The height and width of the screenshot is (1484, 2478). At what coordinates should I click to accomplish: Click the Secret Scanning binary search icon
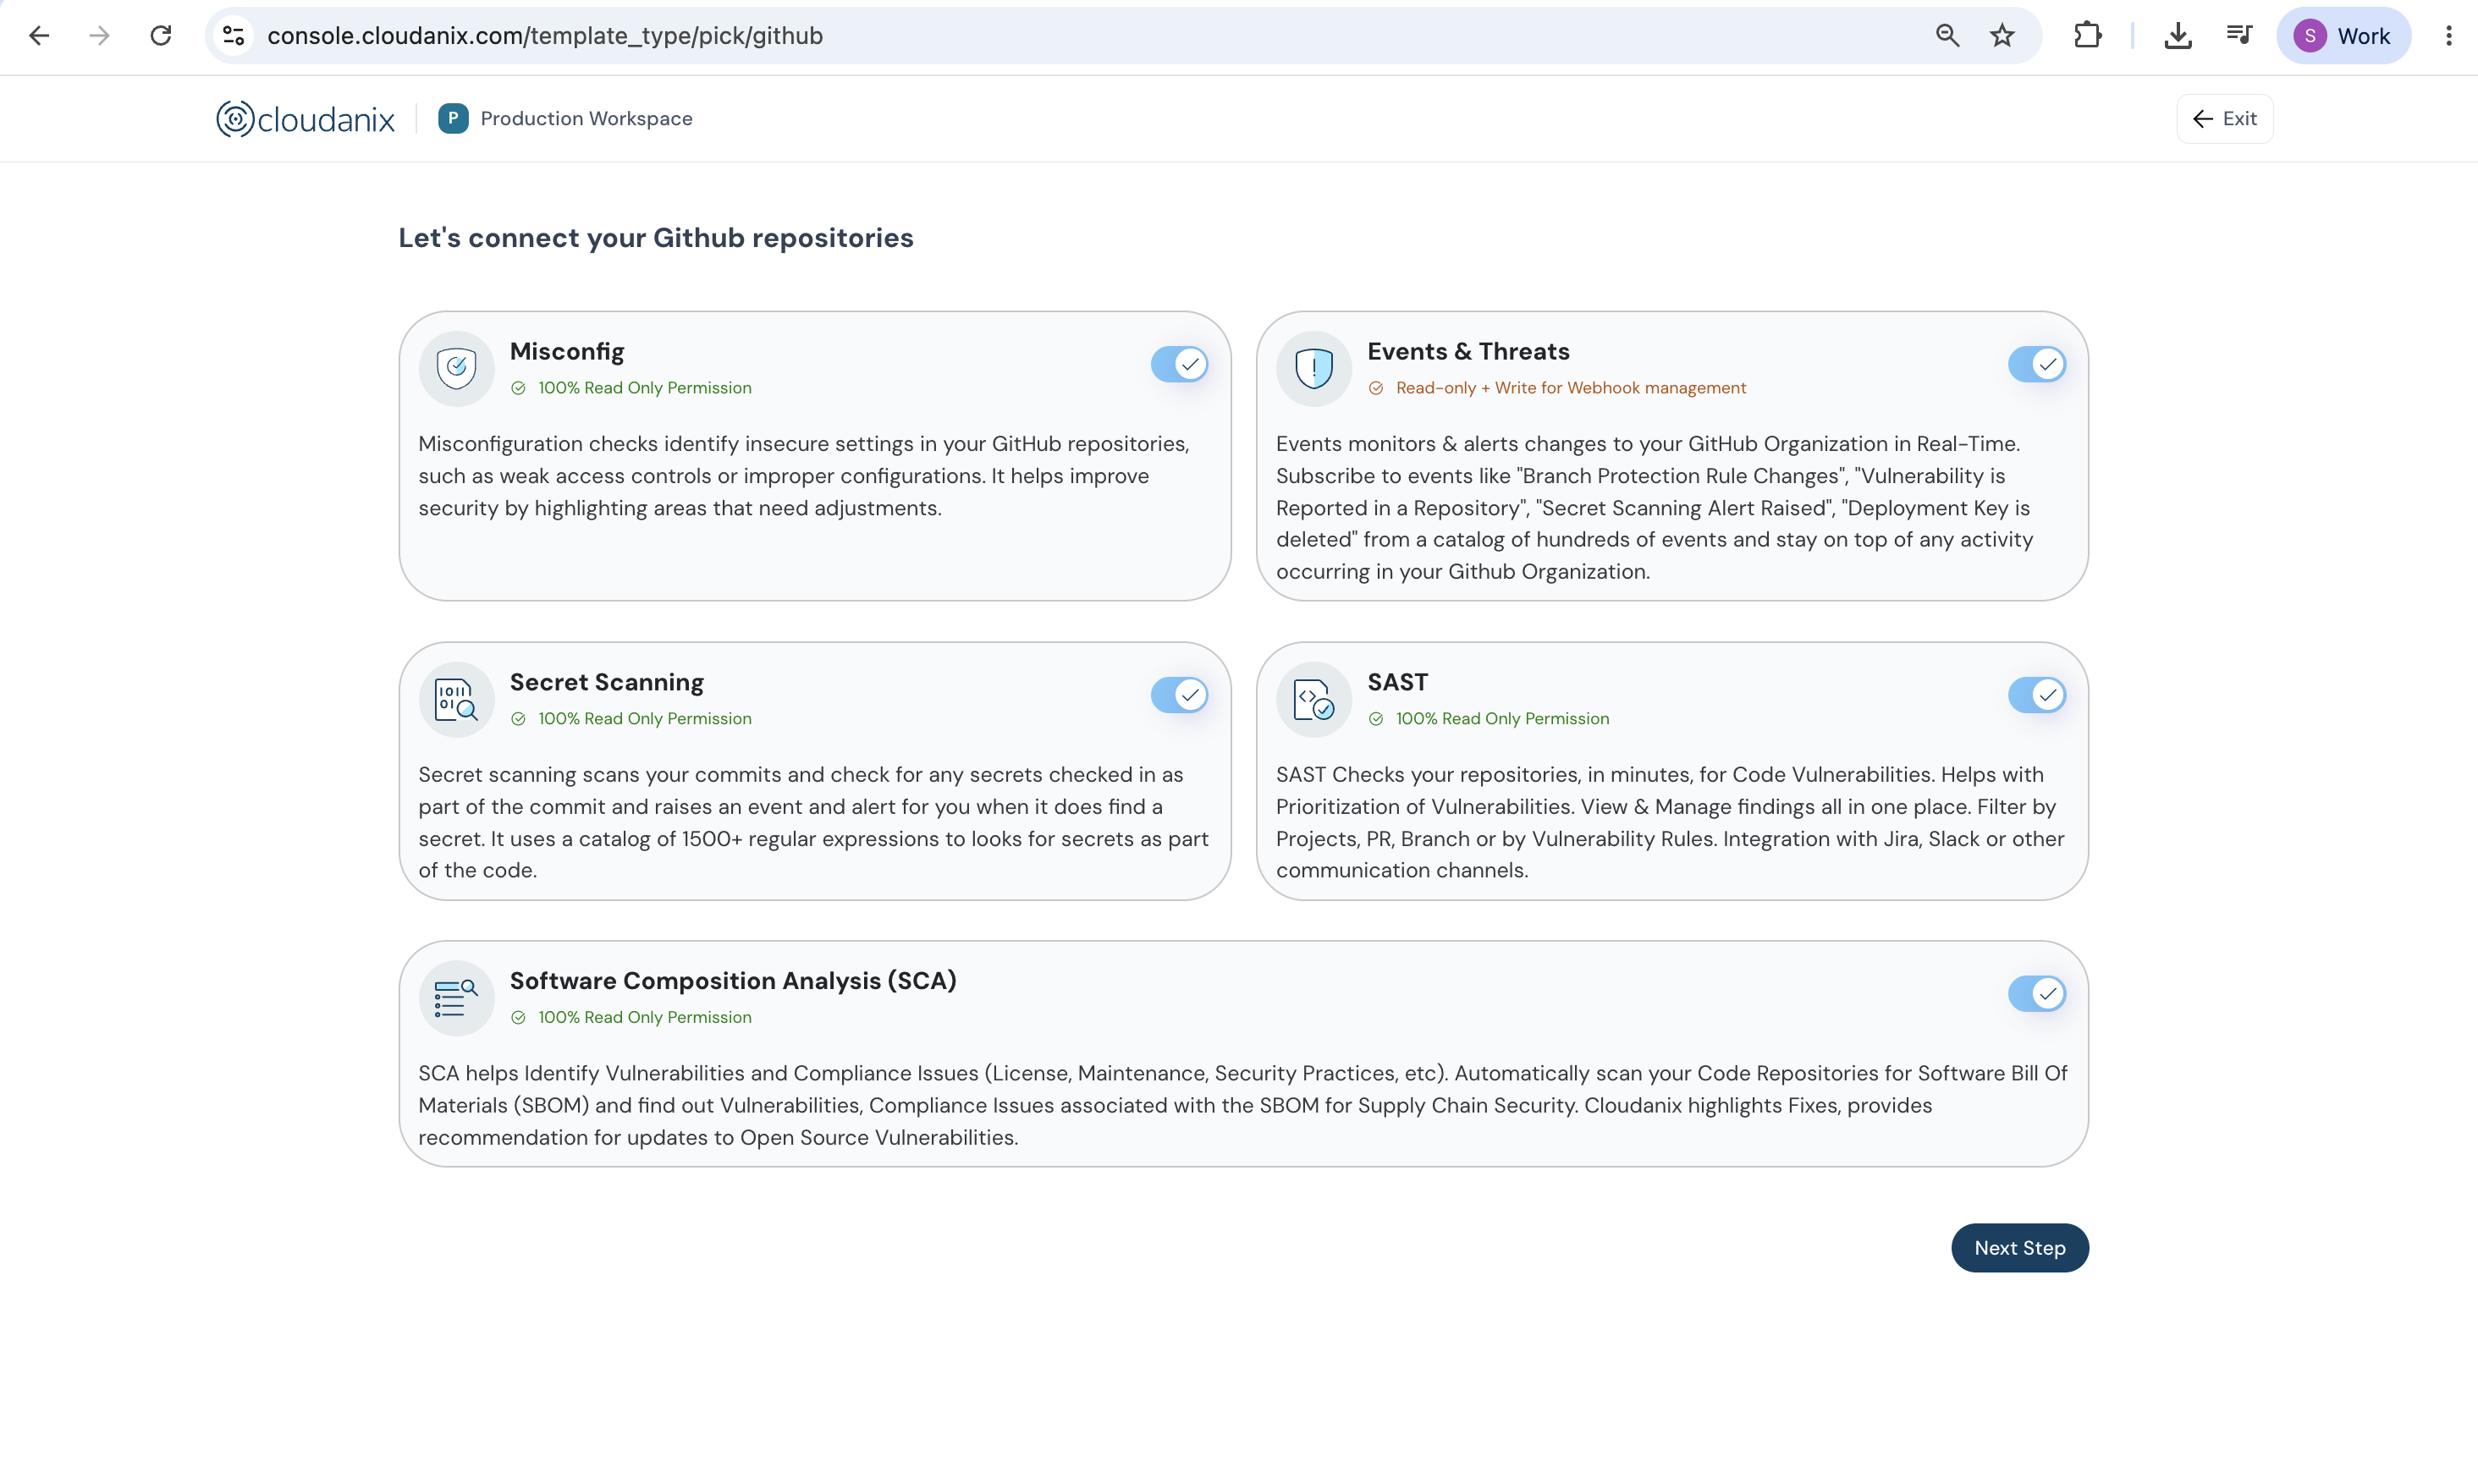[x=456, y=699]
